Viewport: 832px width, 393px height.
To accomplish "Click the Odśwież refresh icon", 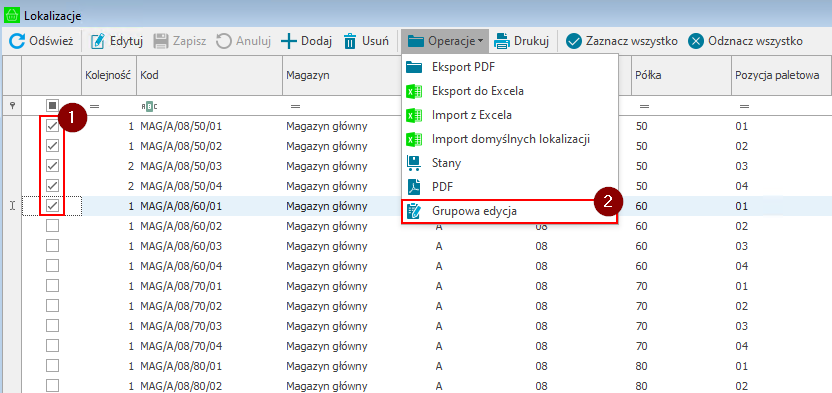I will pos(18,41).
